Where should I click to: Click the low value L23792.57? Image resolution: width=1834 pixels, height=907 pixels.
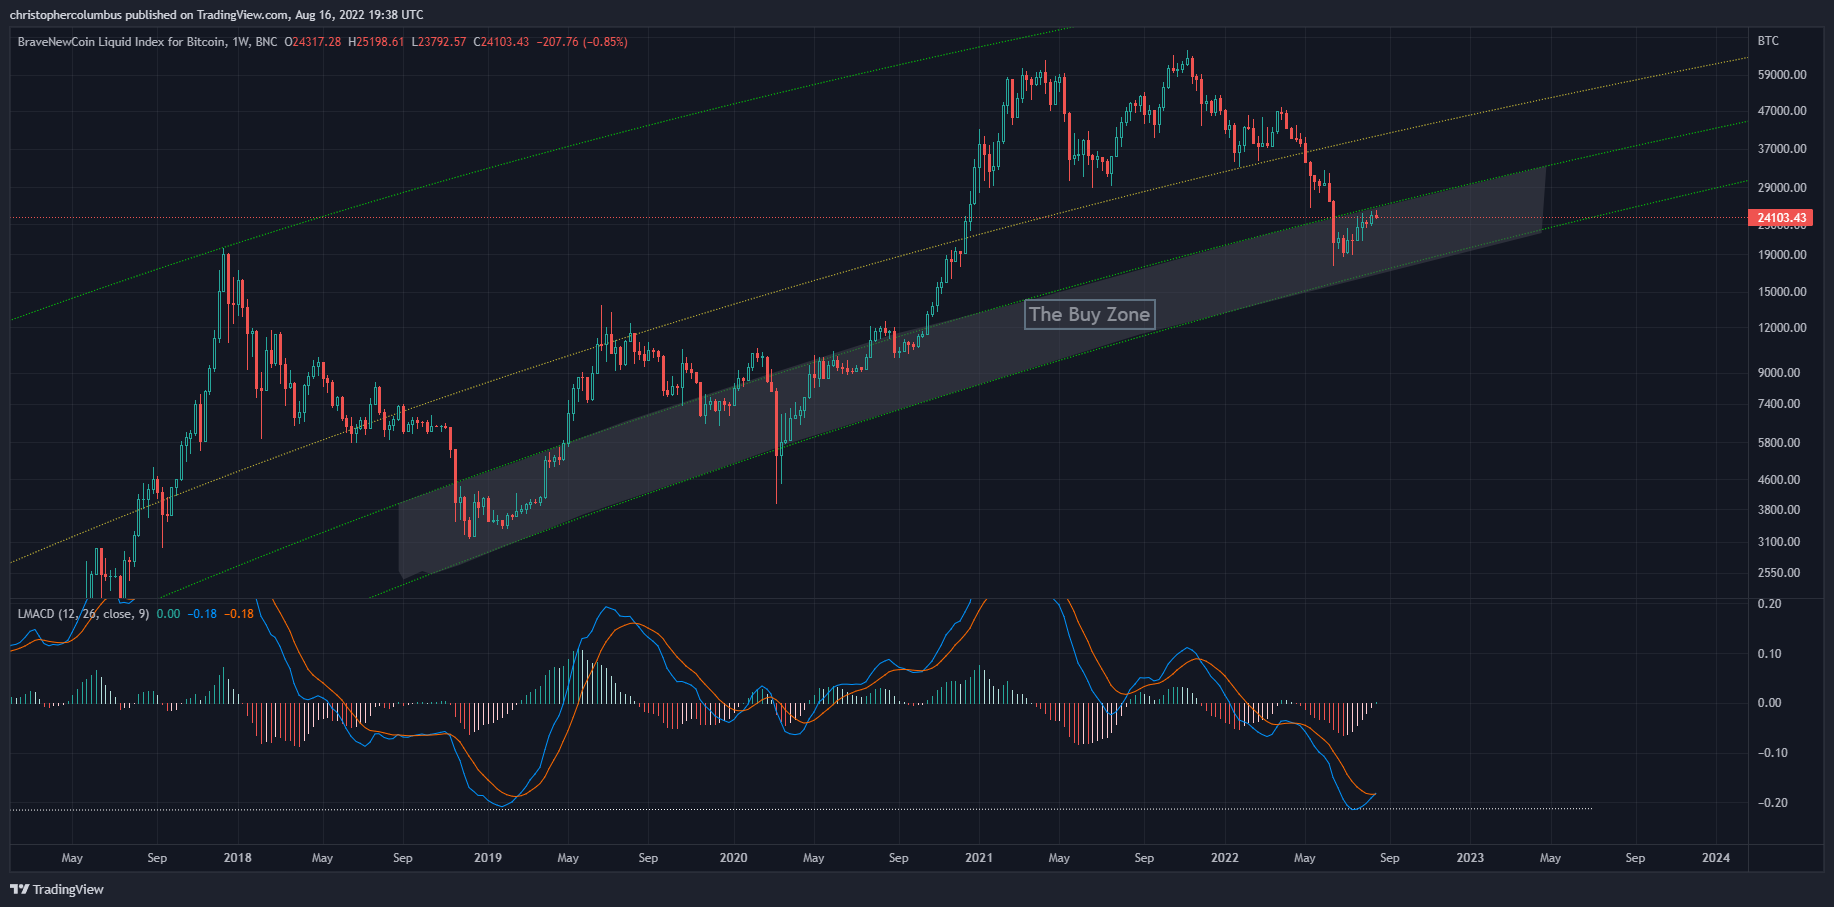tap(439, 42)
